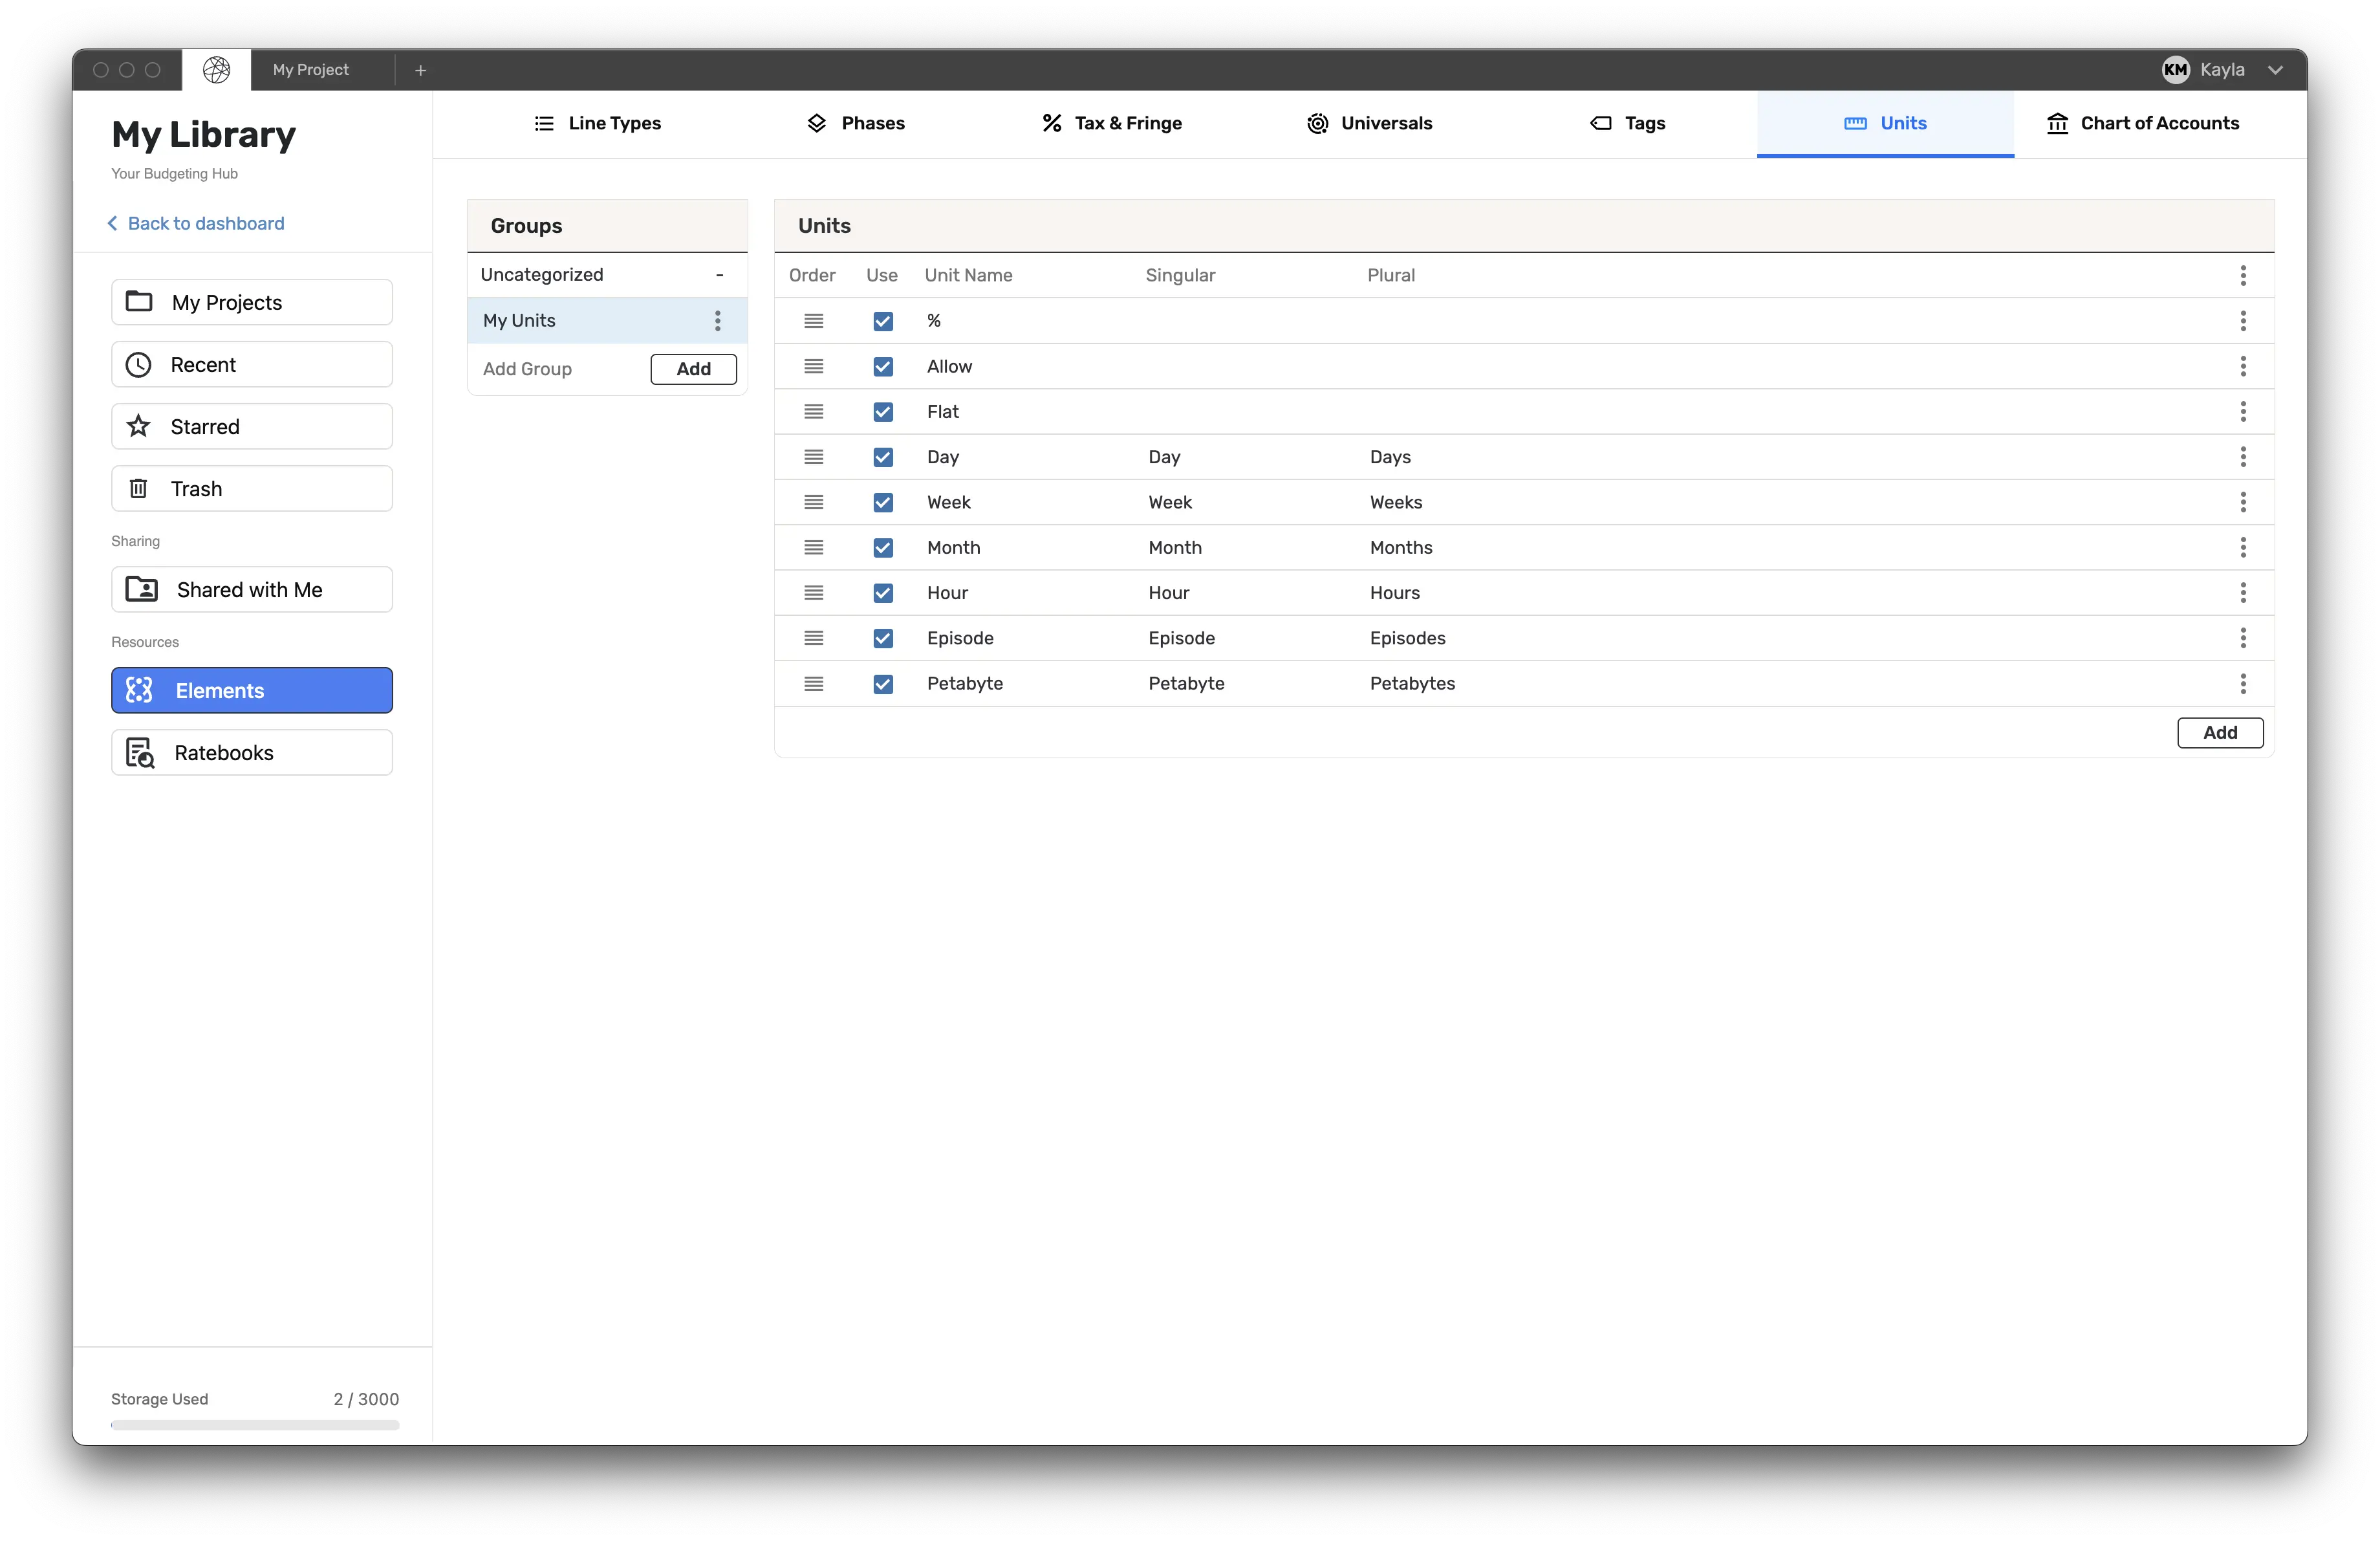
Task: Switch to the Tax & Fringe tab
Action: pos(1111,123)
